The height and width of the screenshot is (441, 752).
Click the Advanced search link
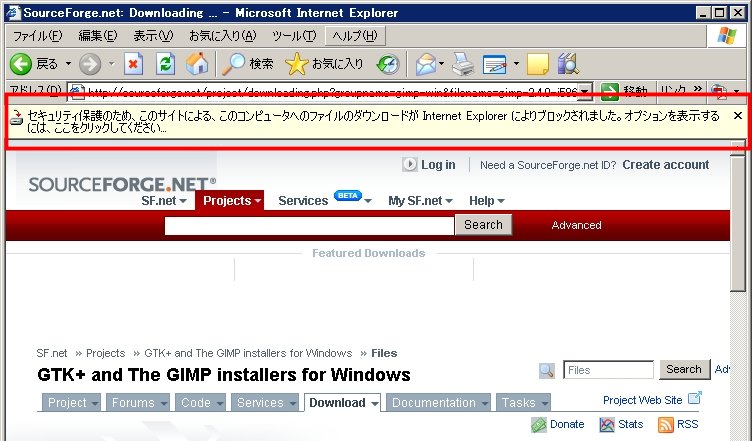pos(576,225)
